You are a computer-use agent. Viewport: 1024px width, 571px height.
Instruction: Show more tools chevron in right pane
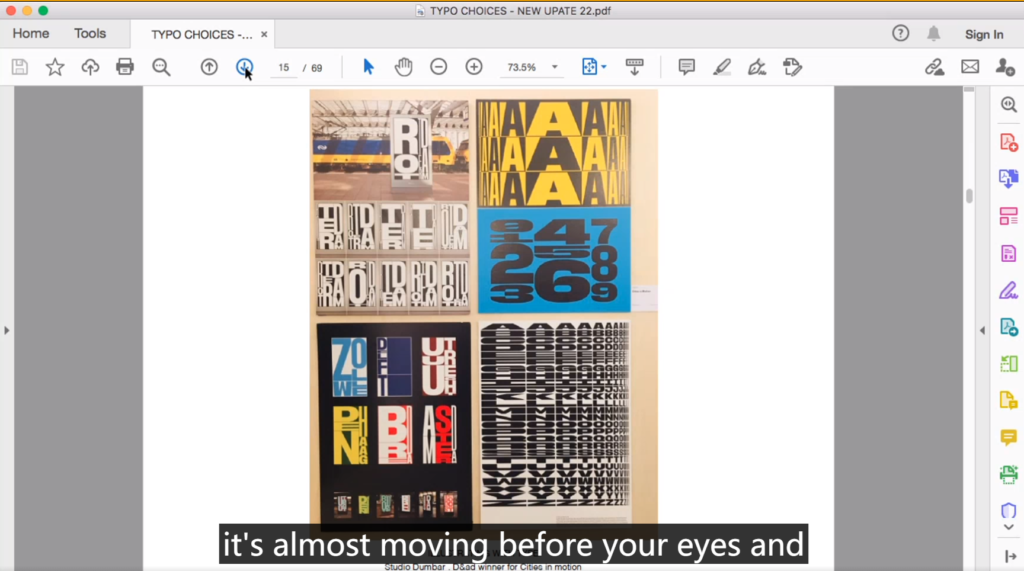pyautogui.click(x=1008, y=527)
